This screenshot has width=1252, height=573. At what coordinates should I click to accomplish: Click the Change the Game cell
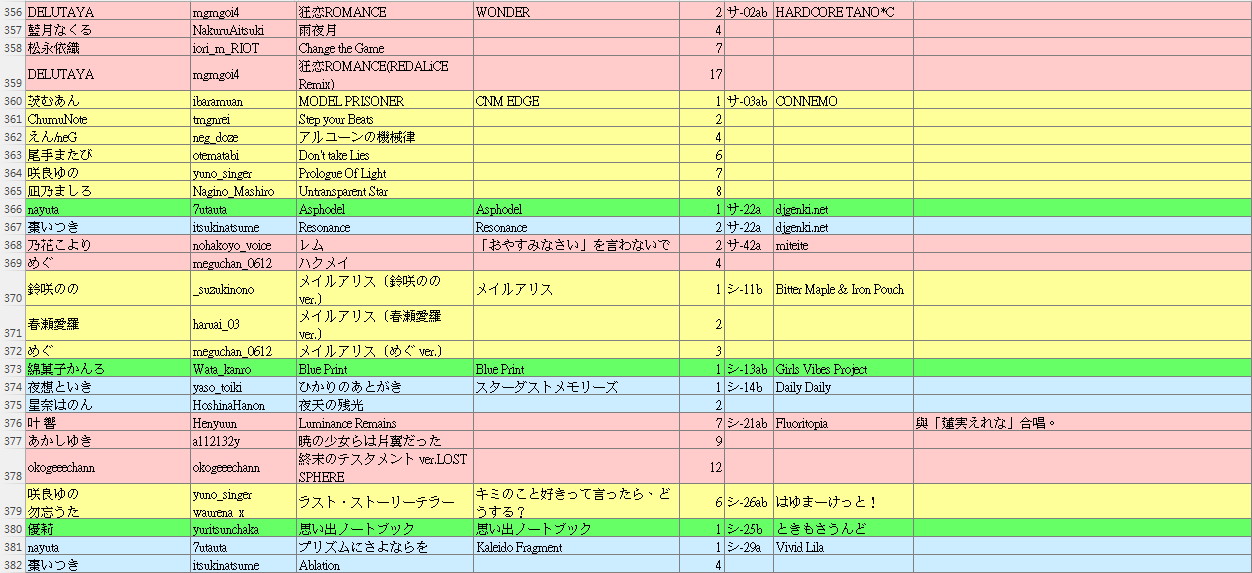click(384, 48)
